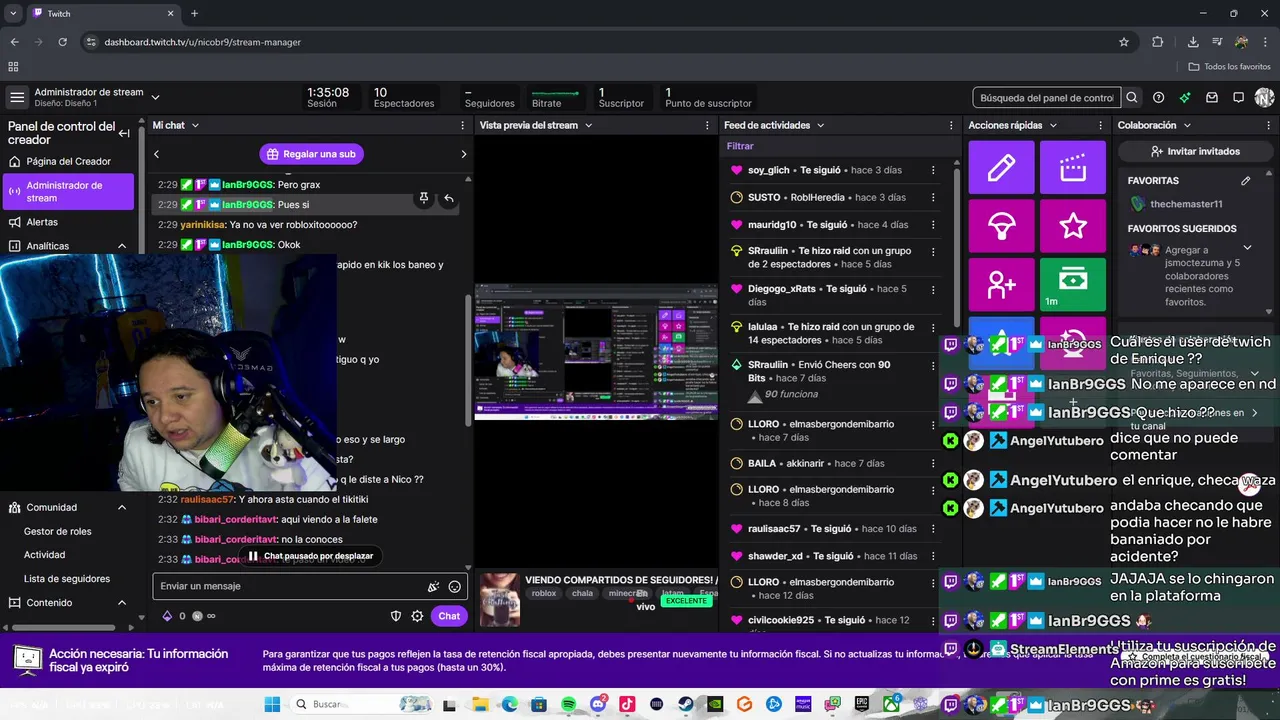Select Administrador de stream sidebar item

[68, 191]
